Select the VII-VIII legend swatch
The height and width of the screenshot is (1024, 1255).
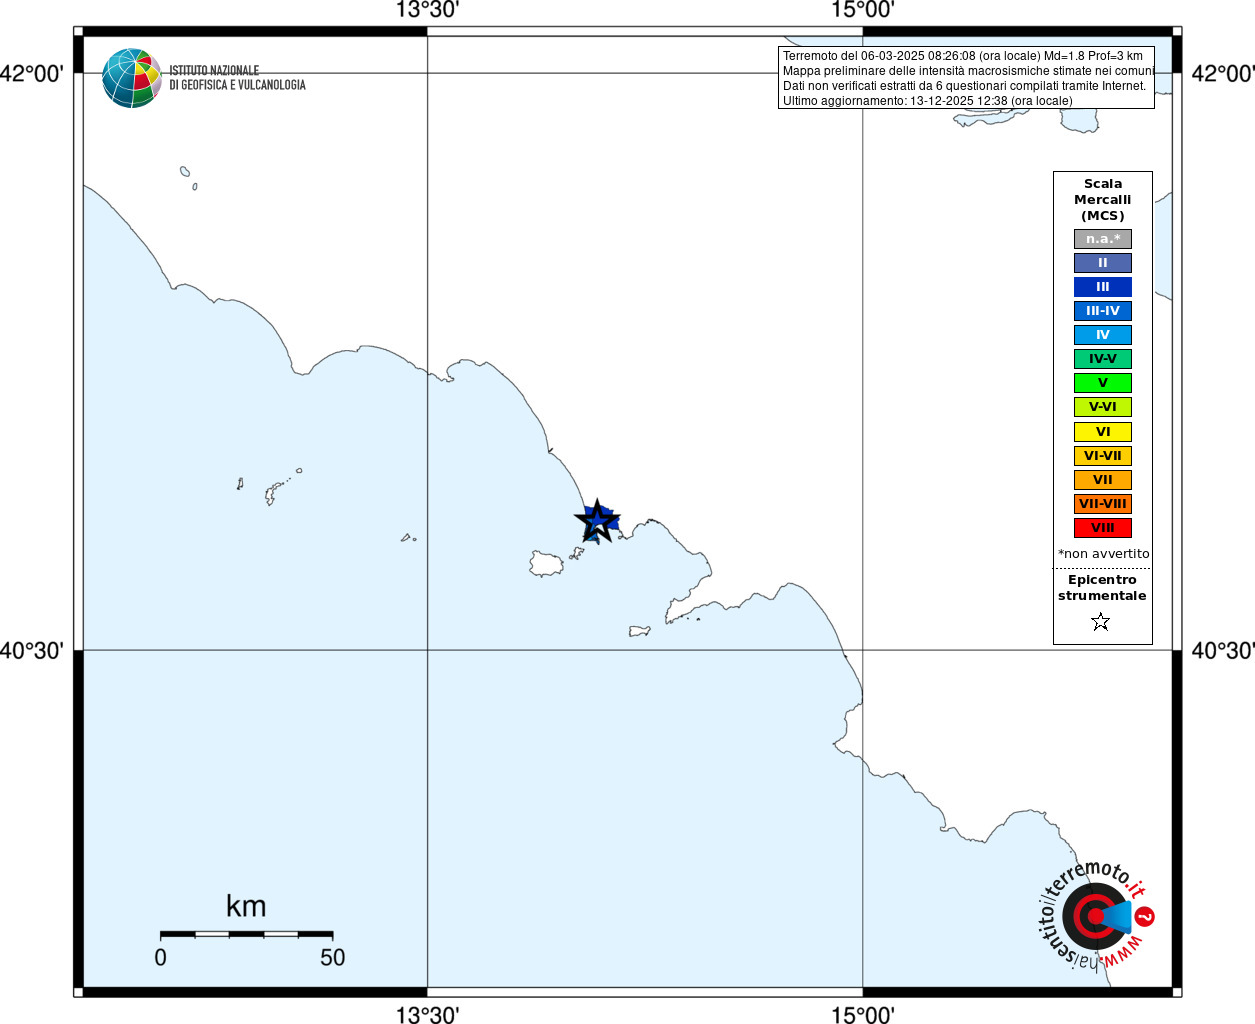tap(1103, 504)
